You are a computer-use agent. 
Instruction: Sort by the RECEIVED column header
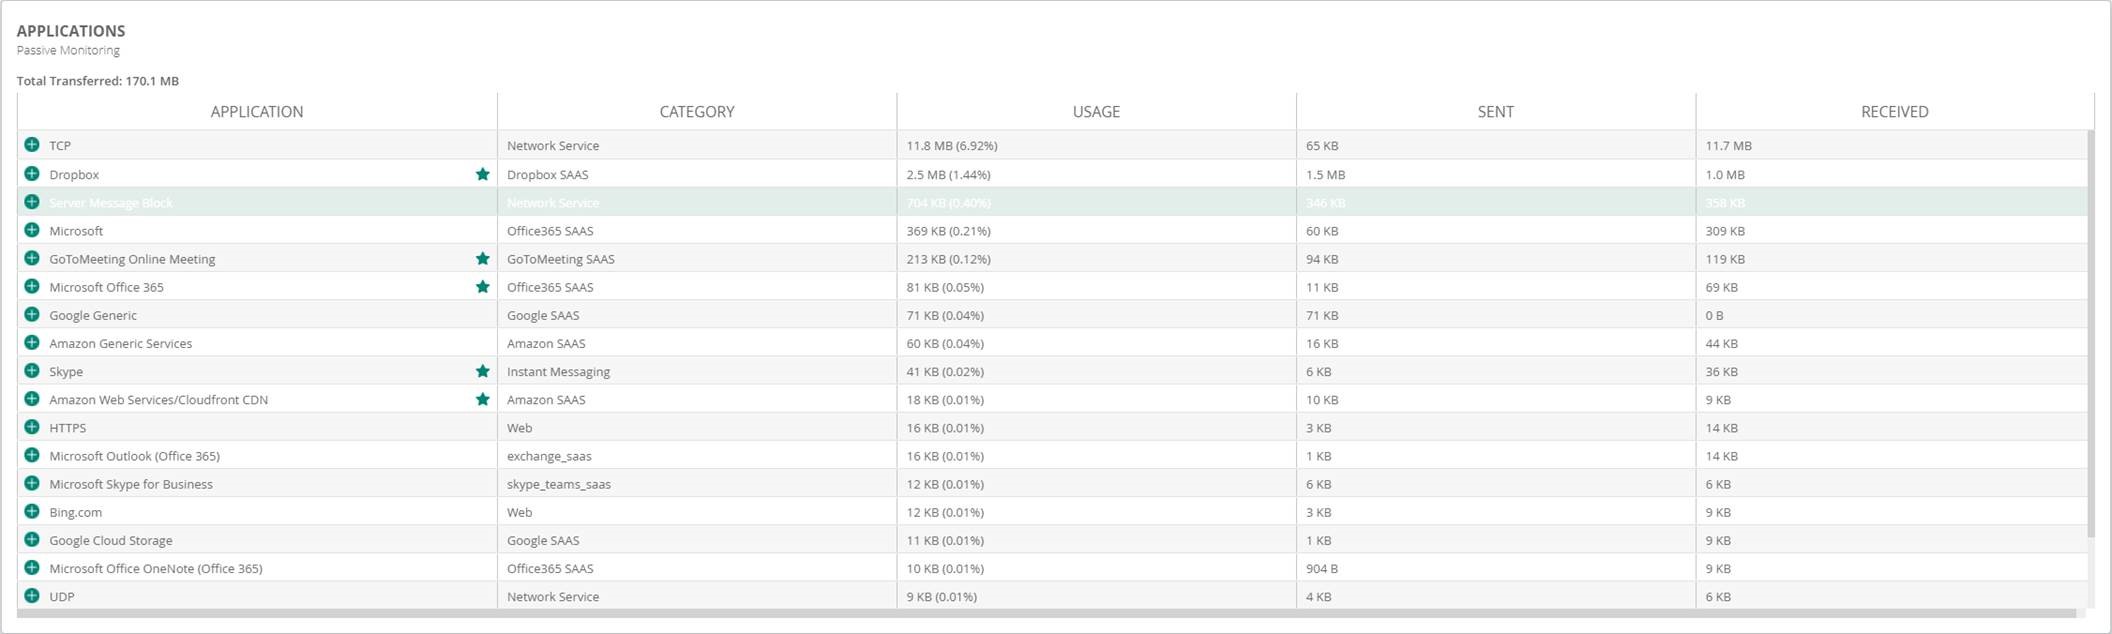pyautogui.click(x=1895, y=112)
